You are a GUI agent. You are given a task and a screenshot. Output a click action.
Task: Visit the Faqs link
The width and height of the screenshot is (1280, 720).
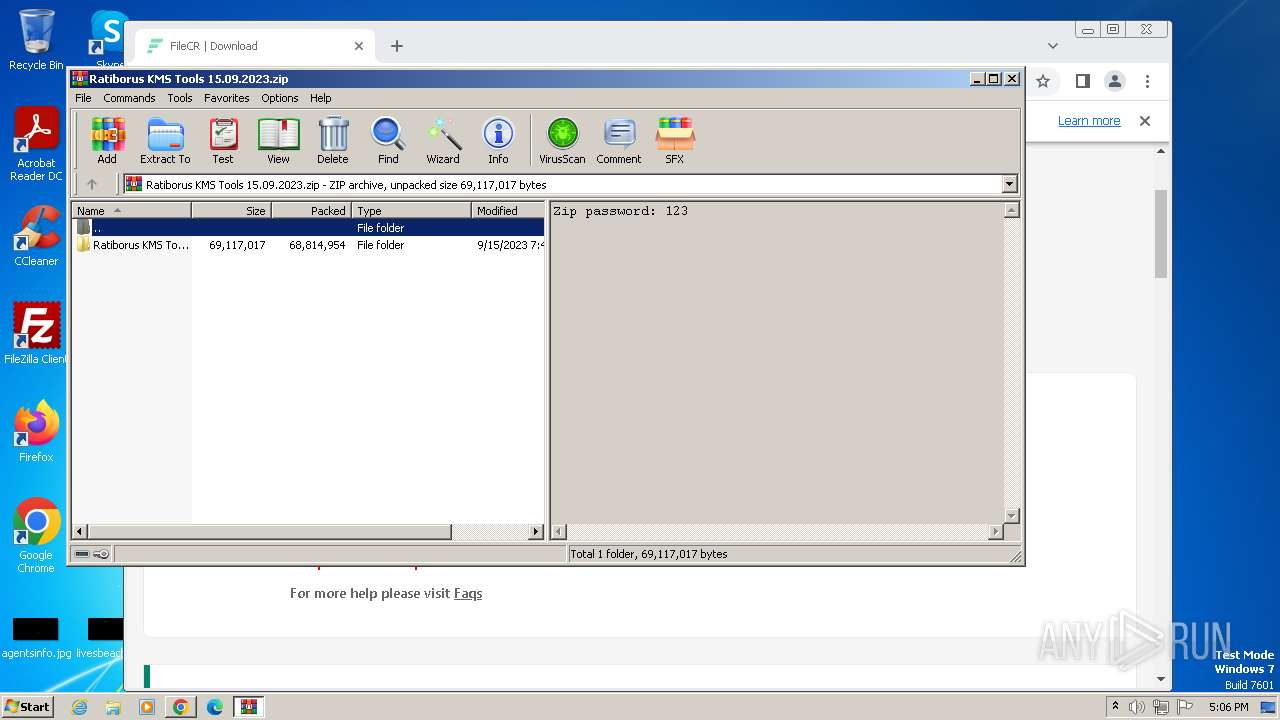[468, 593]
